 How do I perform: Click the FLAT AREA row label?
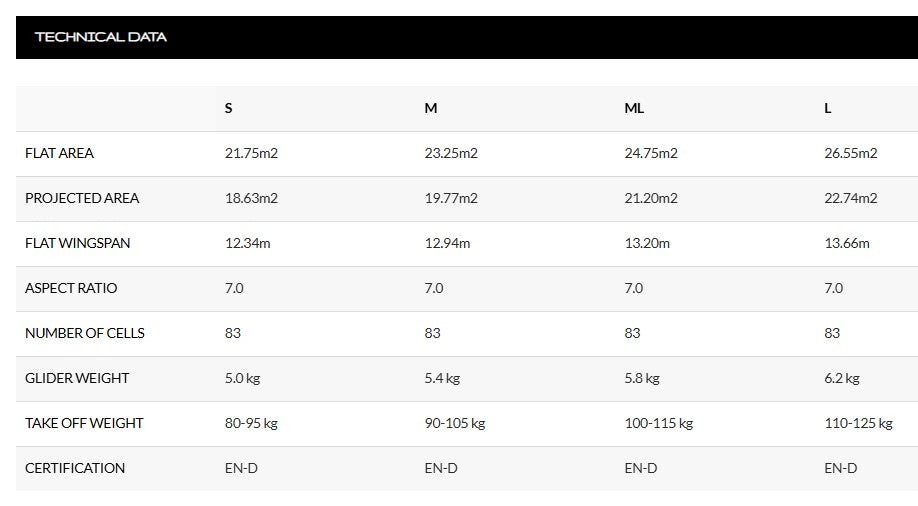pyautogui.click(x=60, y=153)
